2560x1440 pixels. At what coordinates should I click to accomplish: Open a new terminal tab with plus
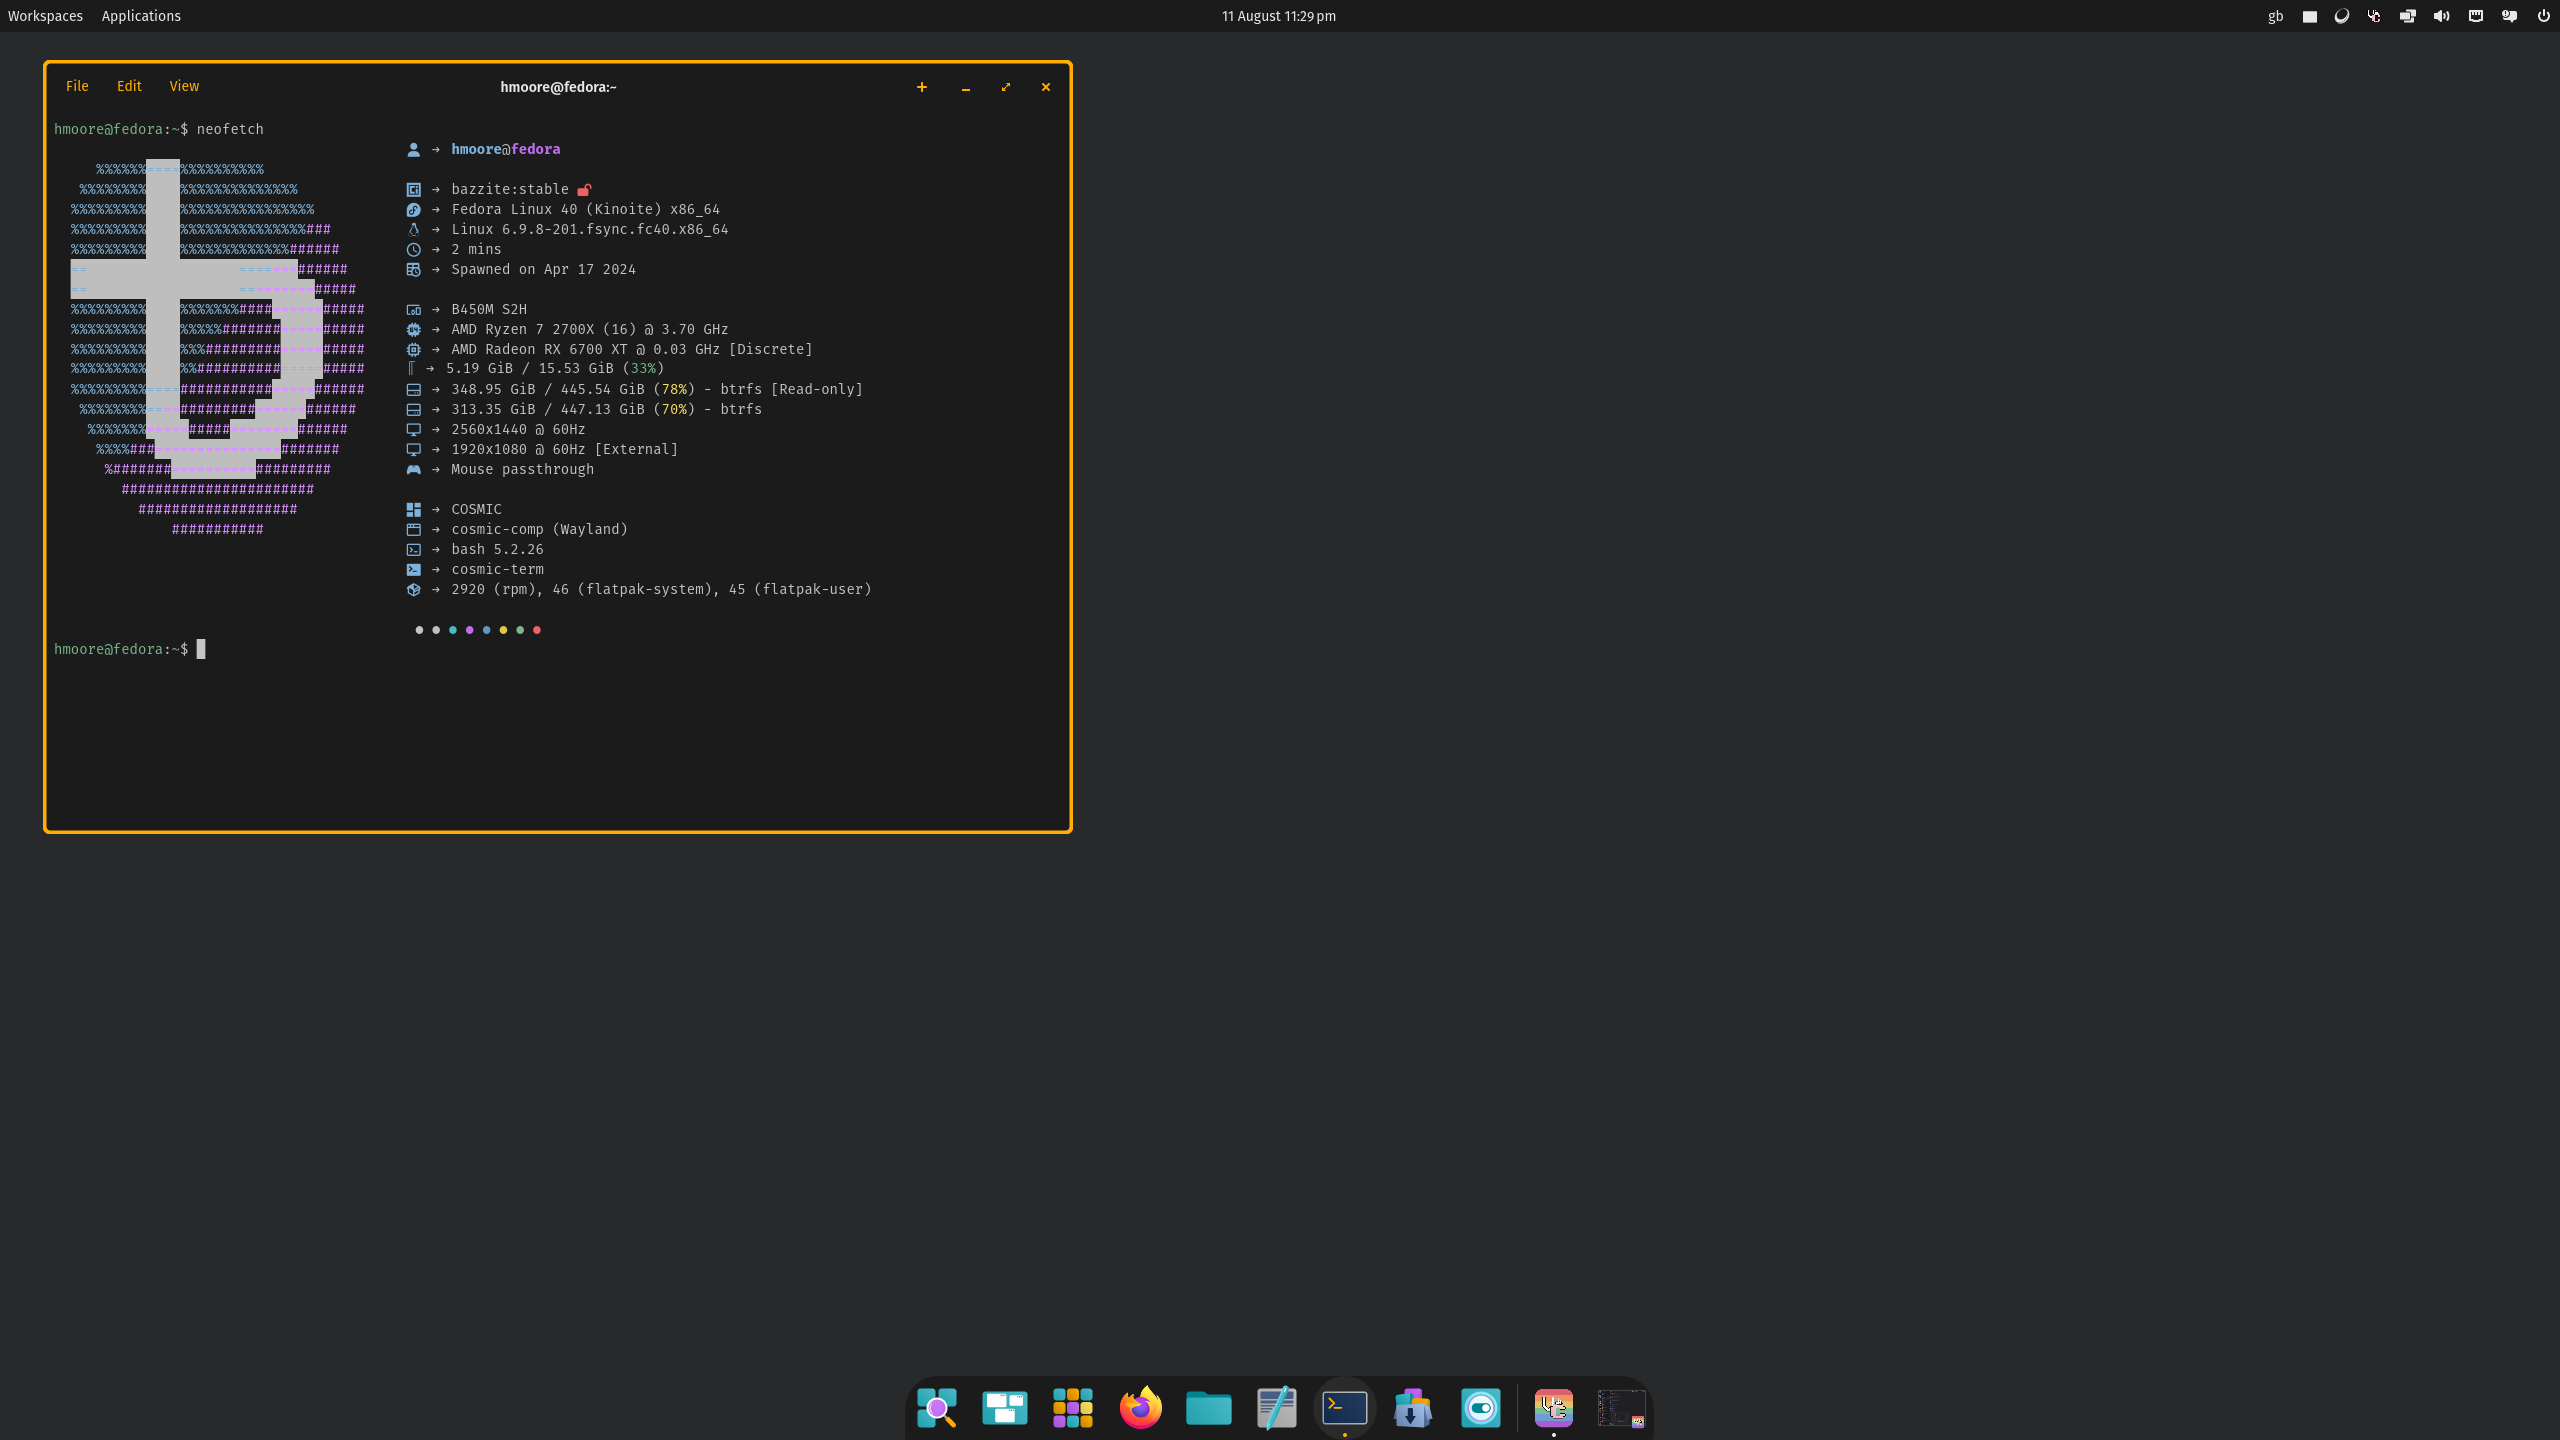(x=921, y=87)
